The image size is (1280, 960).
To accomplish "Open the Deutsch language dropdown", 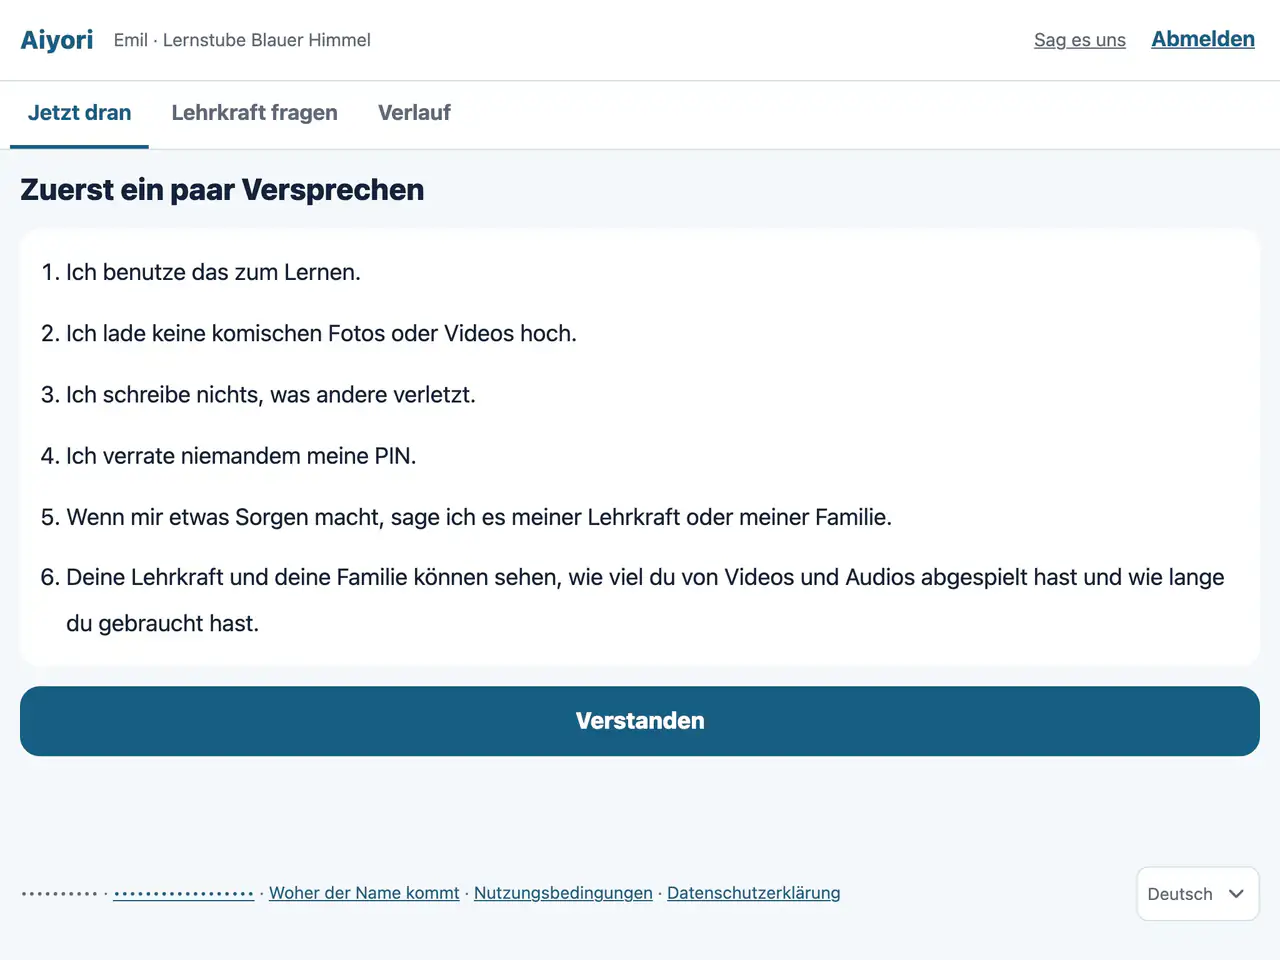I will pyautogui.click(x=1198, y=894).
